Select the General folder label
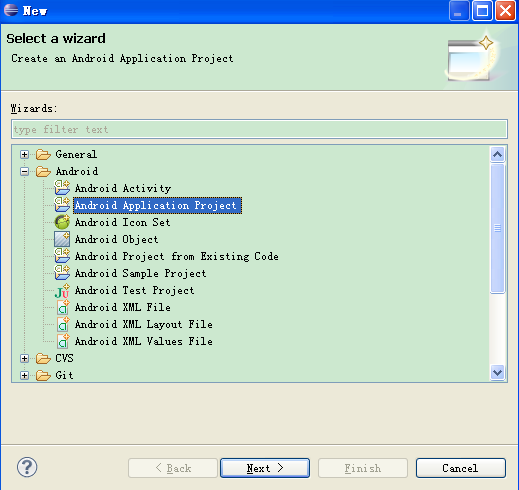This screenshot has width=519, height=490. 76,154
